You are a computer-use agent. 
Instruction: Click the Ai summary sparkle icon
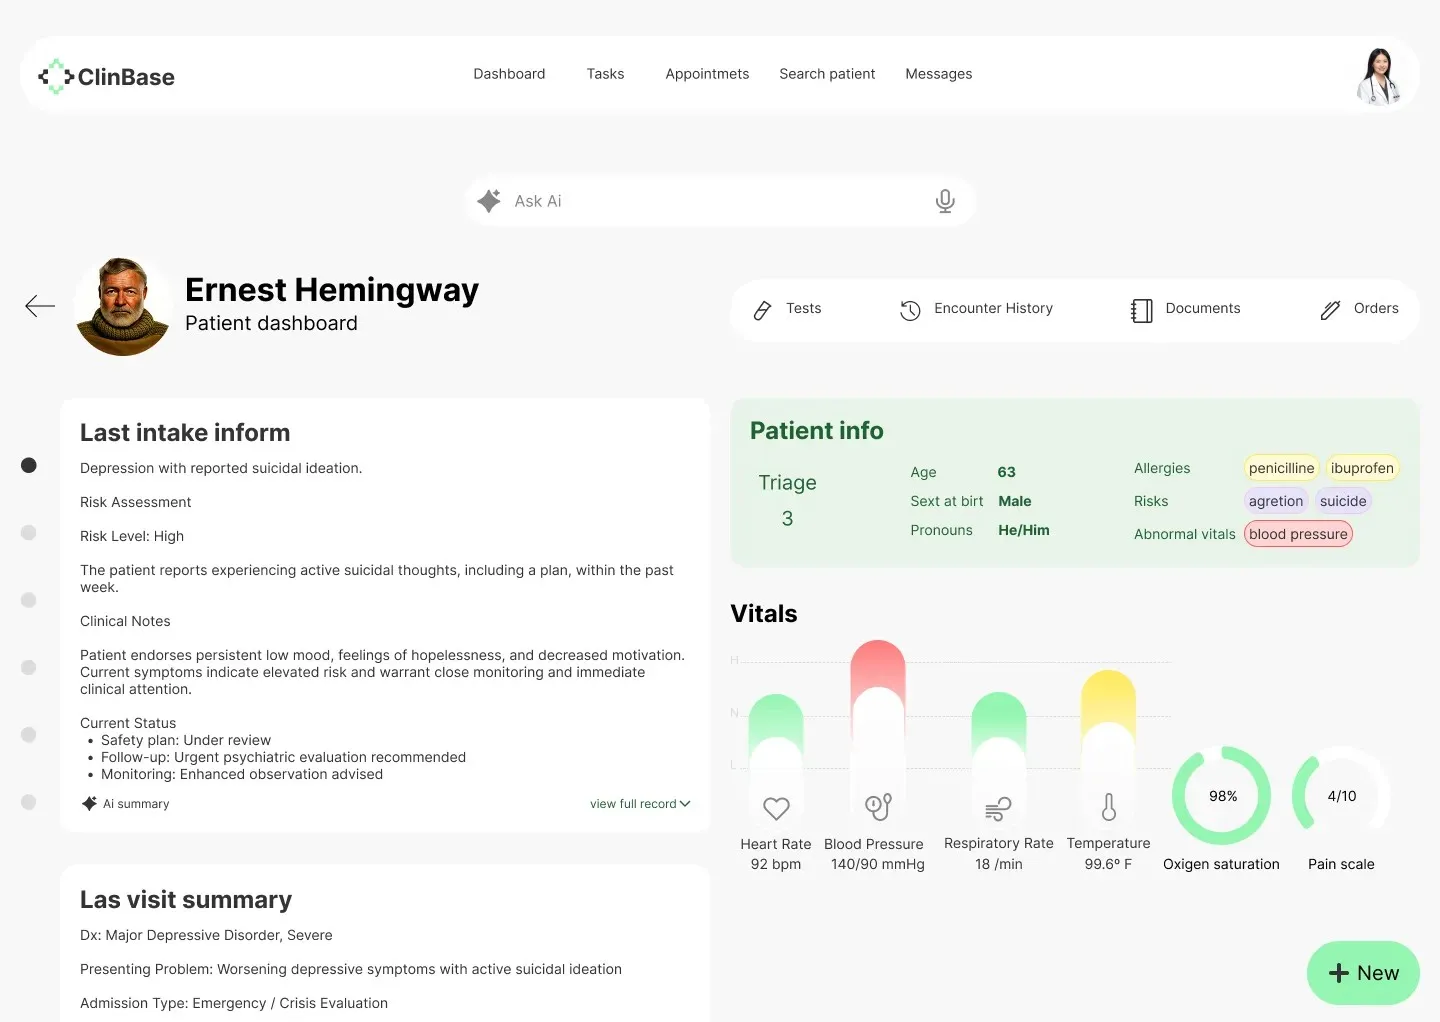(x=90, y=804)
